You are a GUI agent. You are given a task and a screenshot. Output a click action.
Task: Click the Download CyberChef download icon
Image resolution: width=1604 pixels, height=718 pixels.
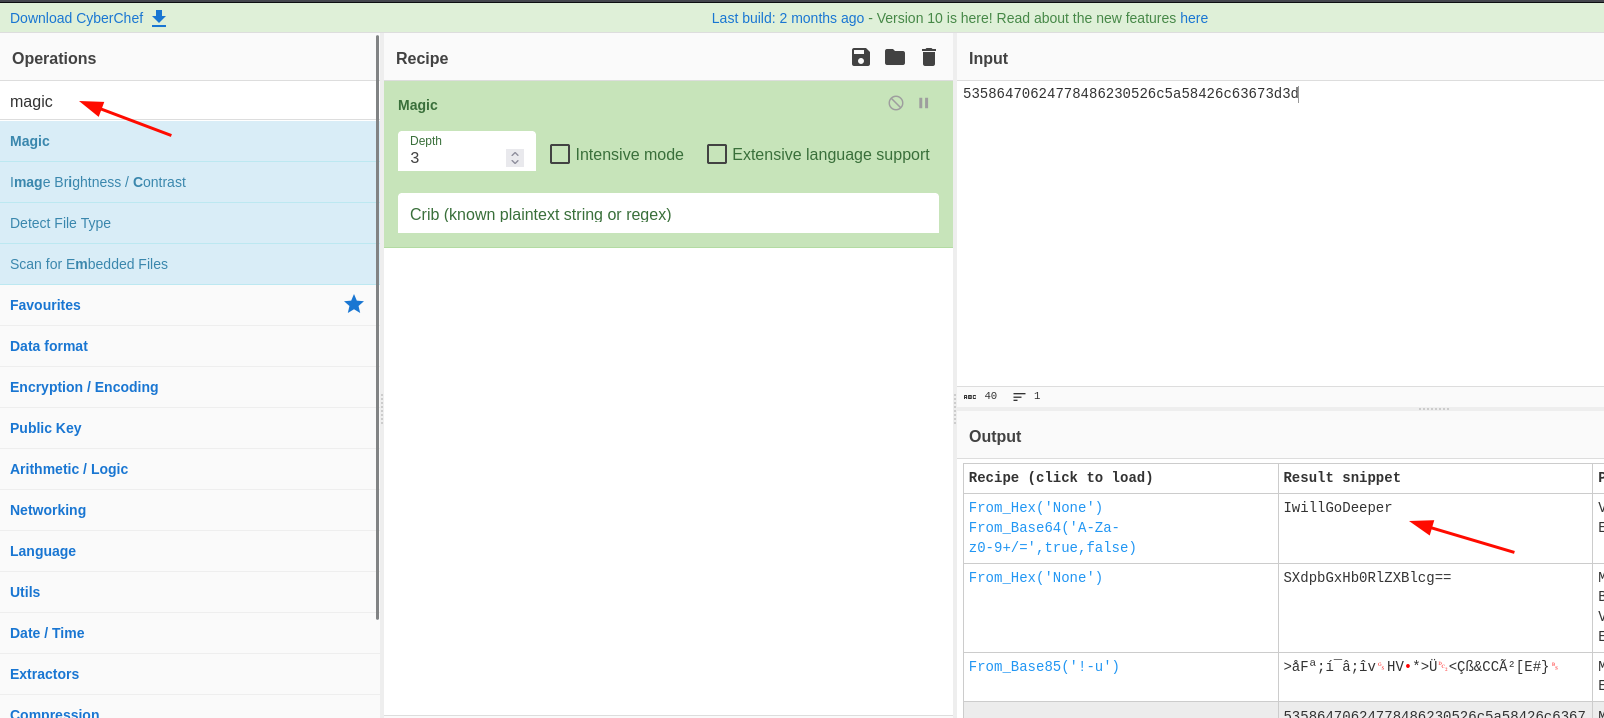(159, 18)
